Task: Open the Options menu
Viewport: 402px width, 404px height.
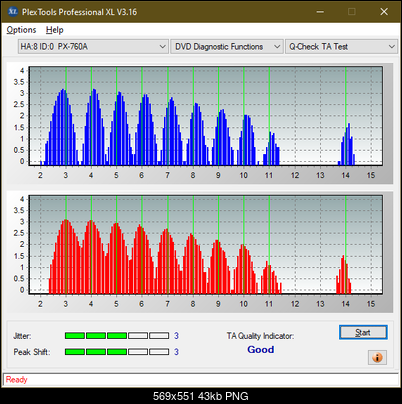Action: 21,30
